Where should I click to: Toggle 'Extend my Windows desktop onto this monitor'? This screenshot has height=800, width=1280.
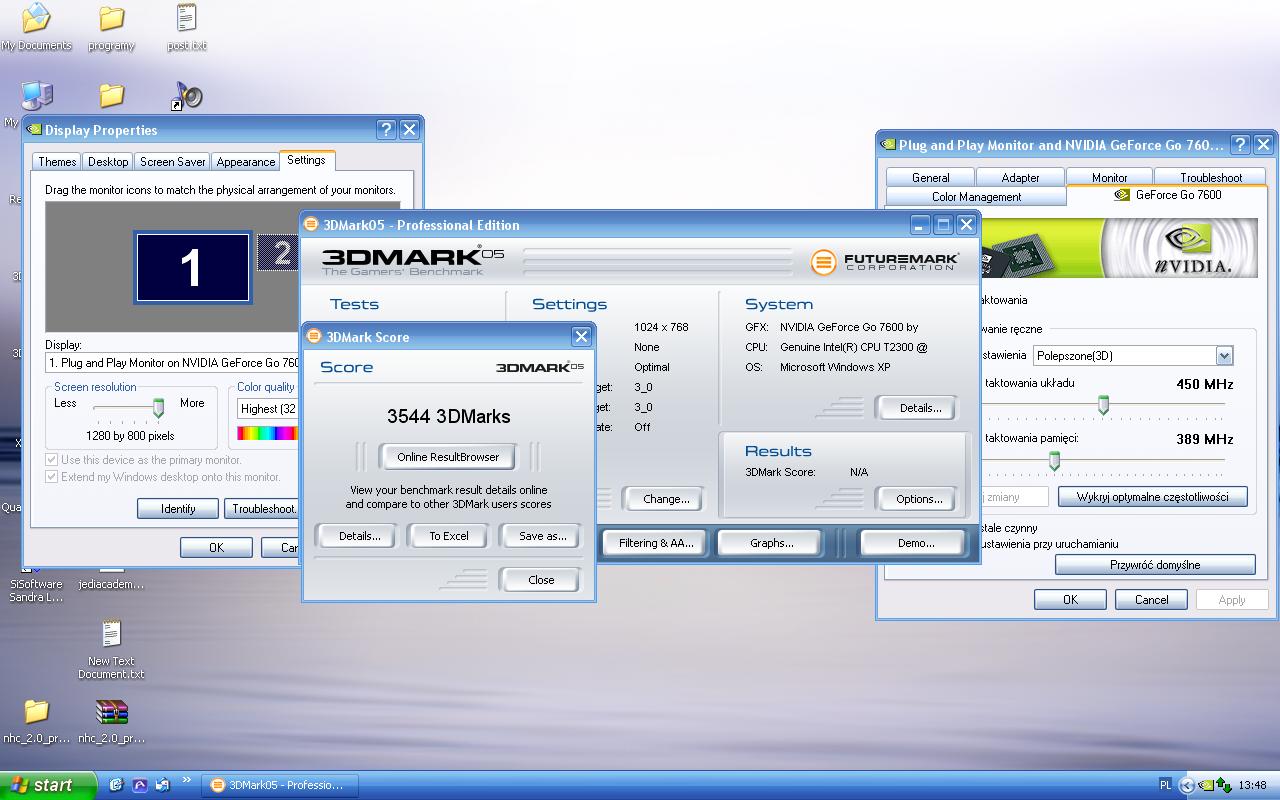click(163, 477)
